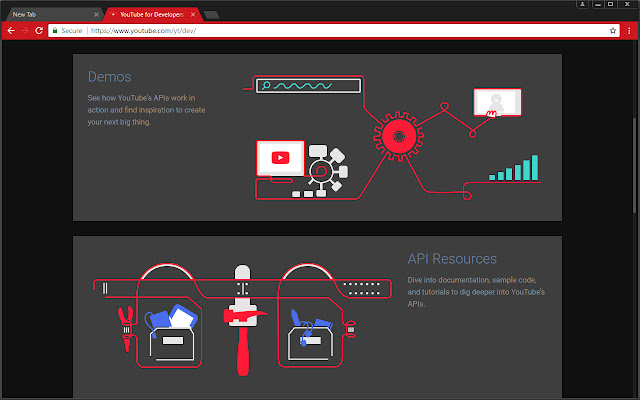Screen dimensions: 640x400
Task: Click the 'Dive into documentation' description text
Action: coord(476,292)
